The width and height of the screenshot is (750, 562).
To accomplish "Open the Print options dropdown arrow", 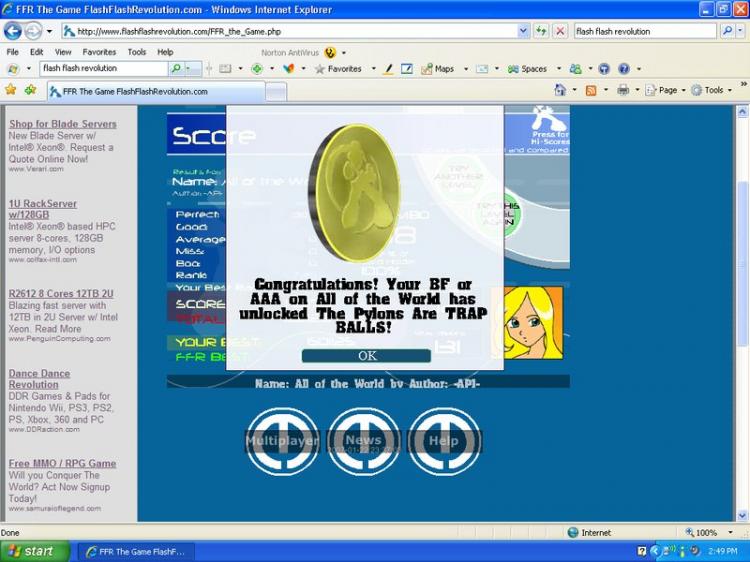I will pyautogui.click(x=637, y=90).
